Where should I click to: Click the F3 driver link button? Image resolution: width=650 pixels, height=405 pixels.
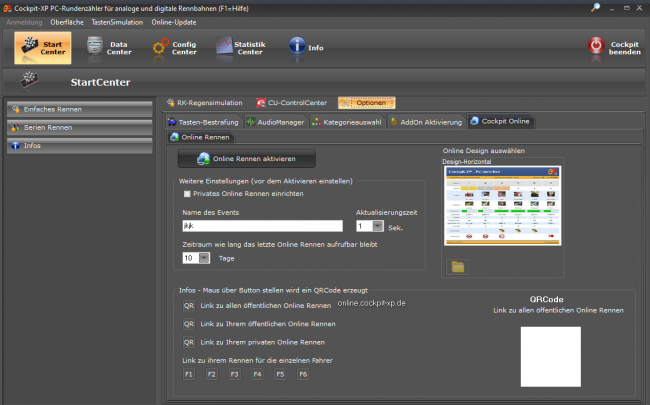(x=234, y=374)
